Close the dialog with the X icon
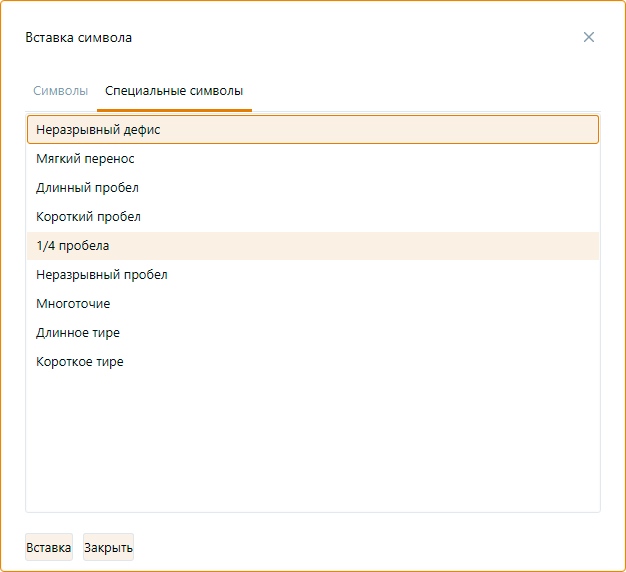 pos(589,37)
